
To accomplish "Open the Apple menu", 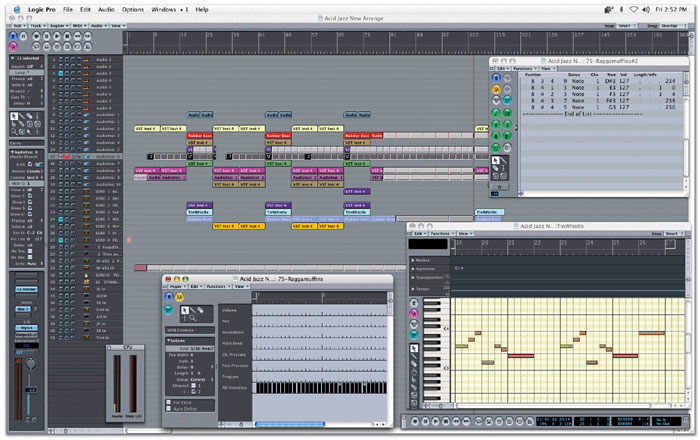I will [x=17, y=9].
